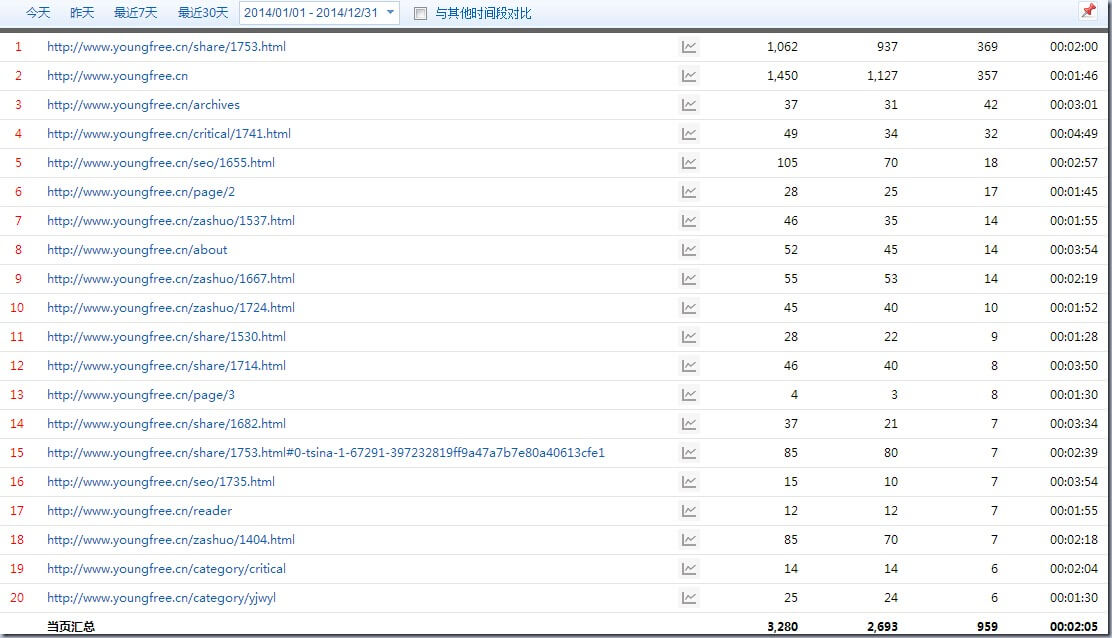This screenshot has height=638, width=1112.
Task: Click value 1,127 in homepage row
Action: (882, 76)
